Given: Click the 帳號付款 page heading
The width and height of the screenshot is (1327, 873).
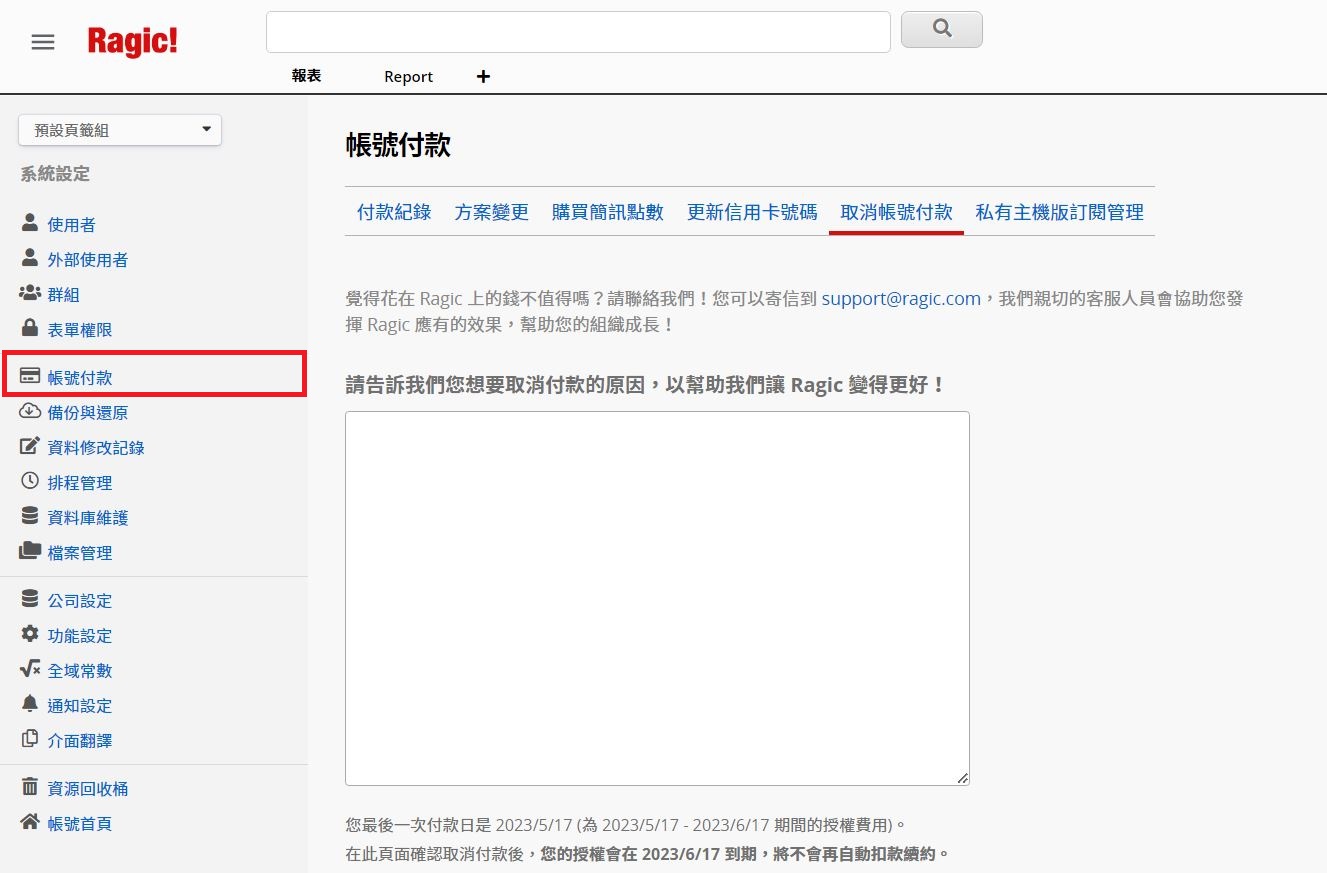Looking at the screenshot, I should 398,146.
